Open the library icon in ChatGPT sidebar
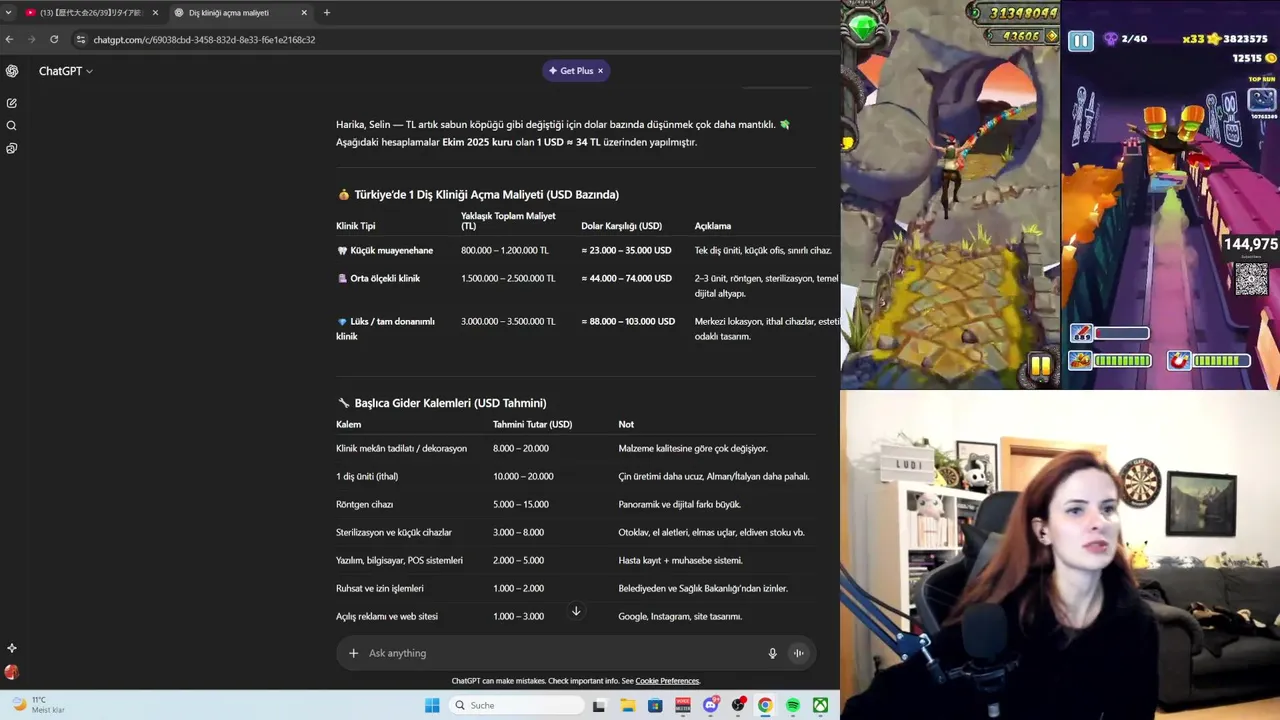The width and height of the screenshot is (1280, 720). [x=12, y=148]
